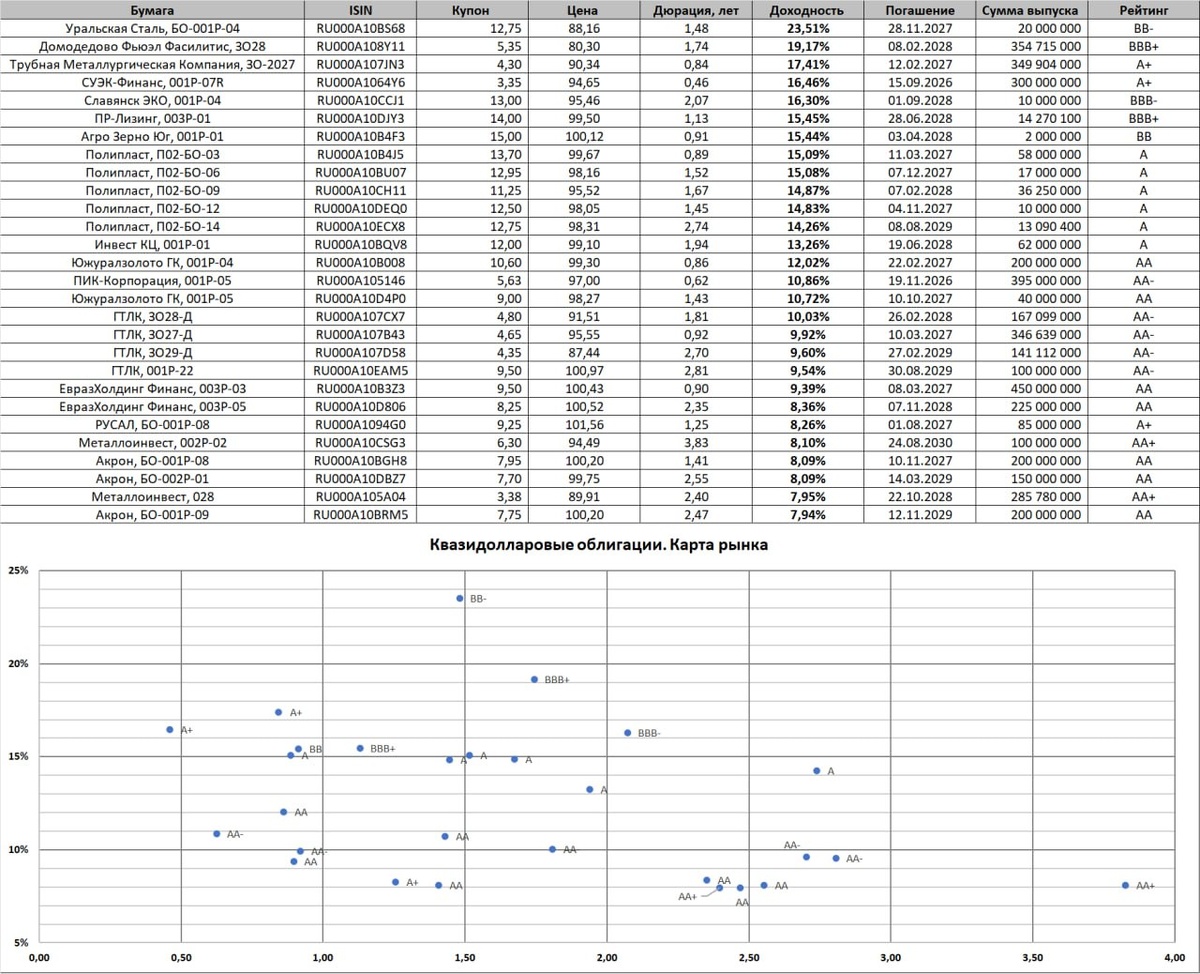
Task: Click the '3,50' x-axis label
Action: (1033, 957)
